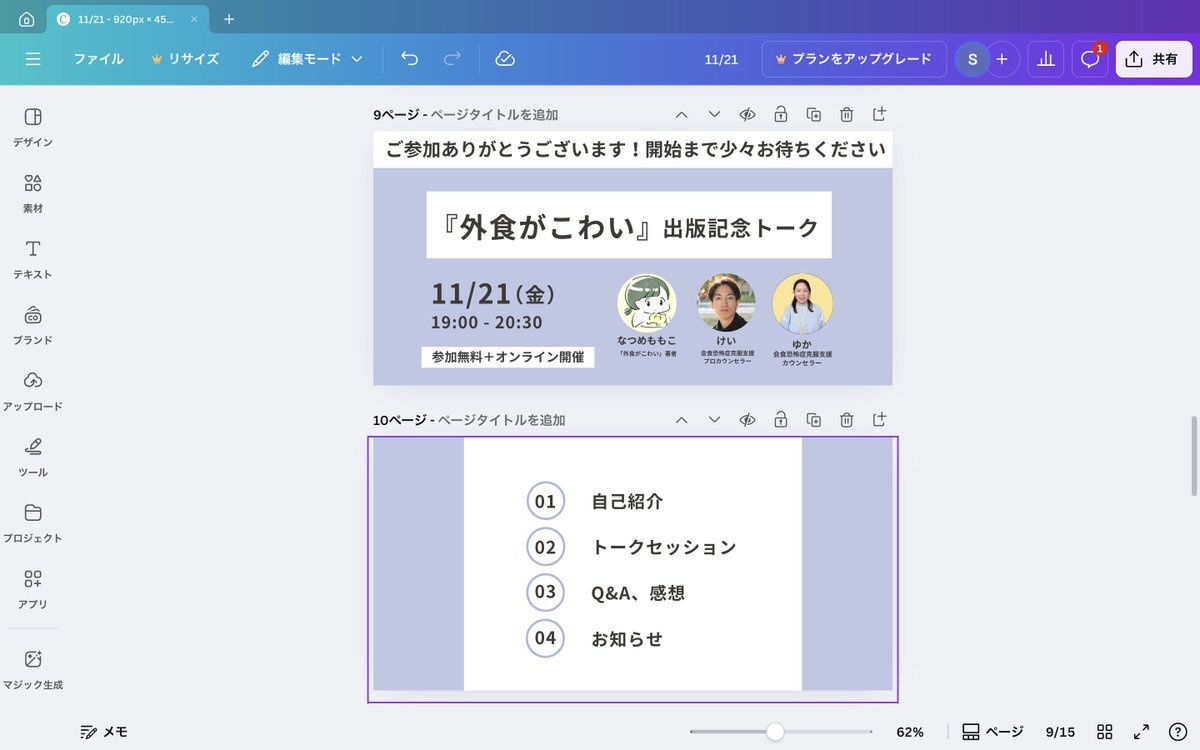The width and height of the screenshot is (1200, 750).
Task: Open the リサイズ menu
Action: point(185,59)
